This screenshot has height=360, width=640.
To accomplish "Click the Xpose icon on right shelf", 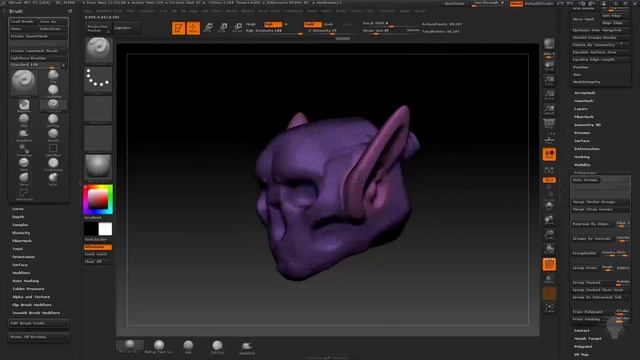I will (x=549, y=309).
